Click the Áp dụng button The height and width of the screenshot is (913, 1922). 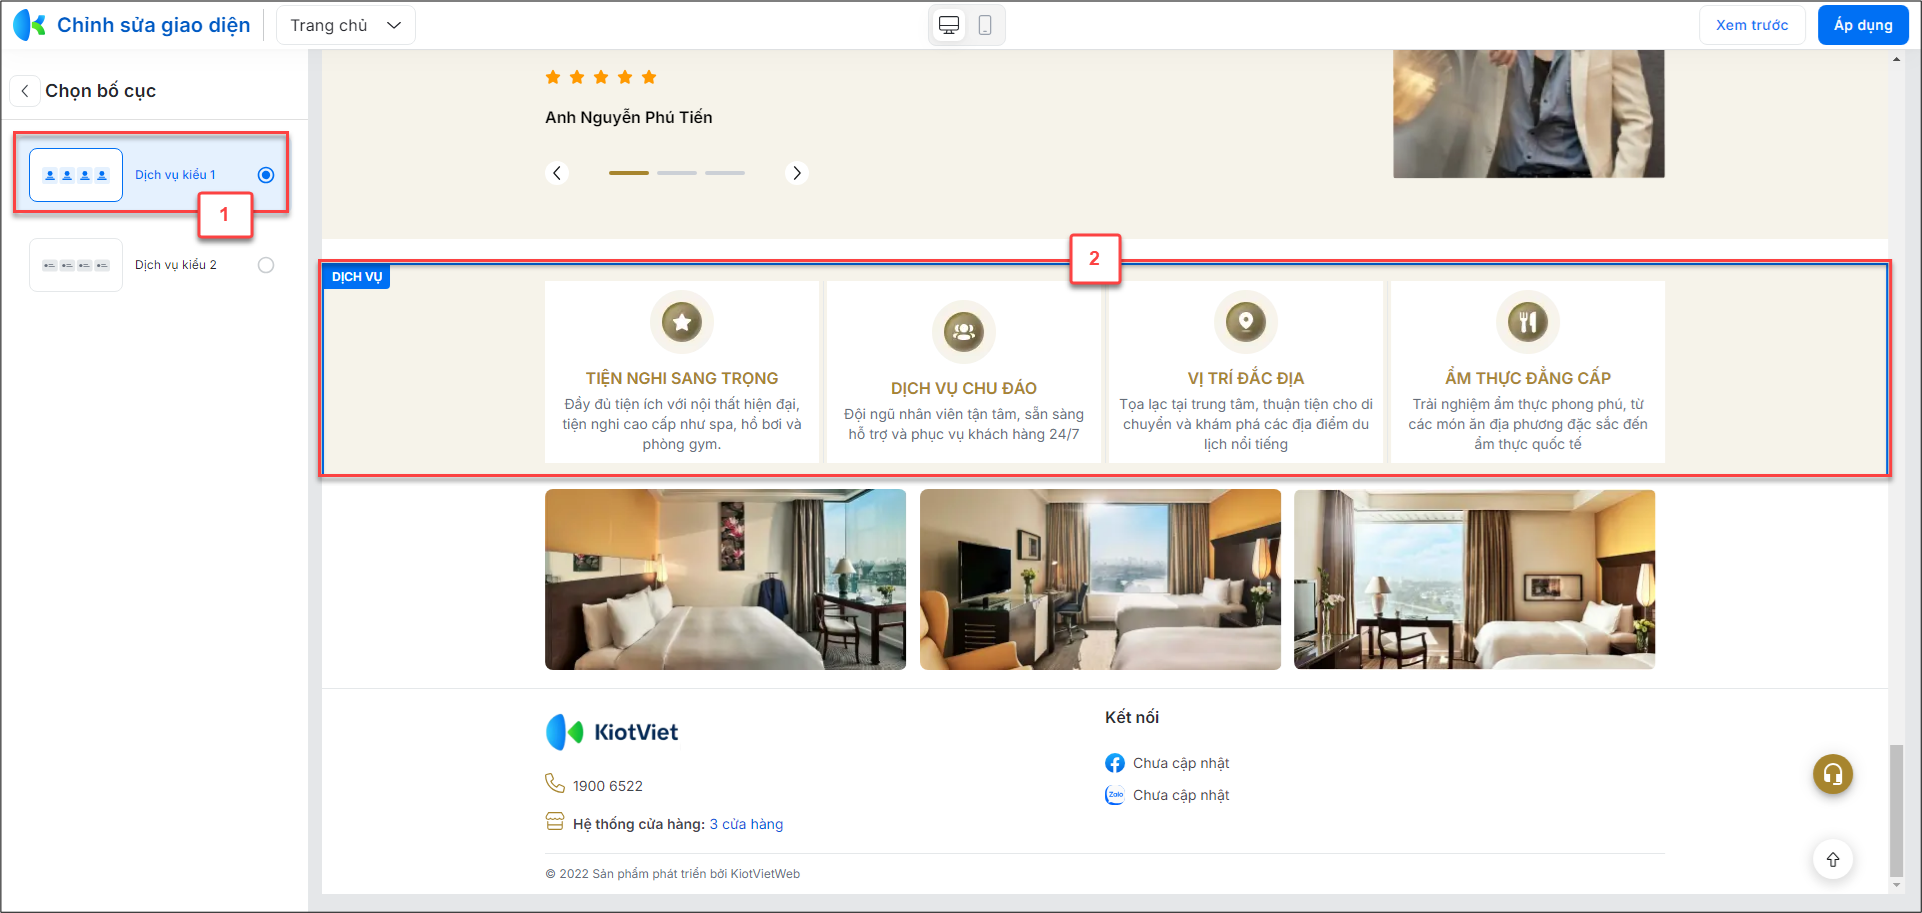pyautogui.click(x=1863, y=25)
